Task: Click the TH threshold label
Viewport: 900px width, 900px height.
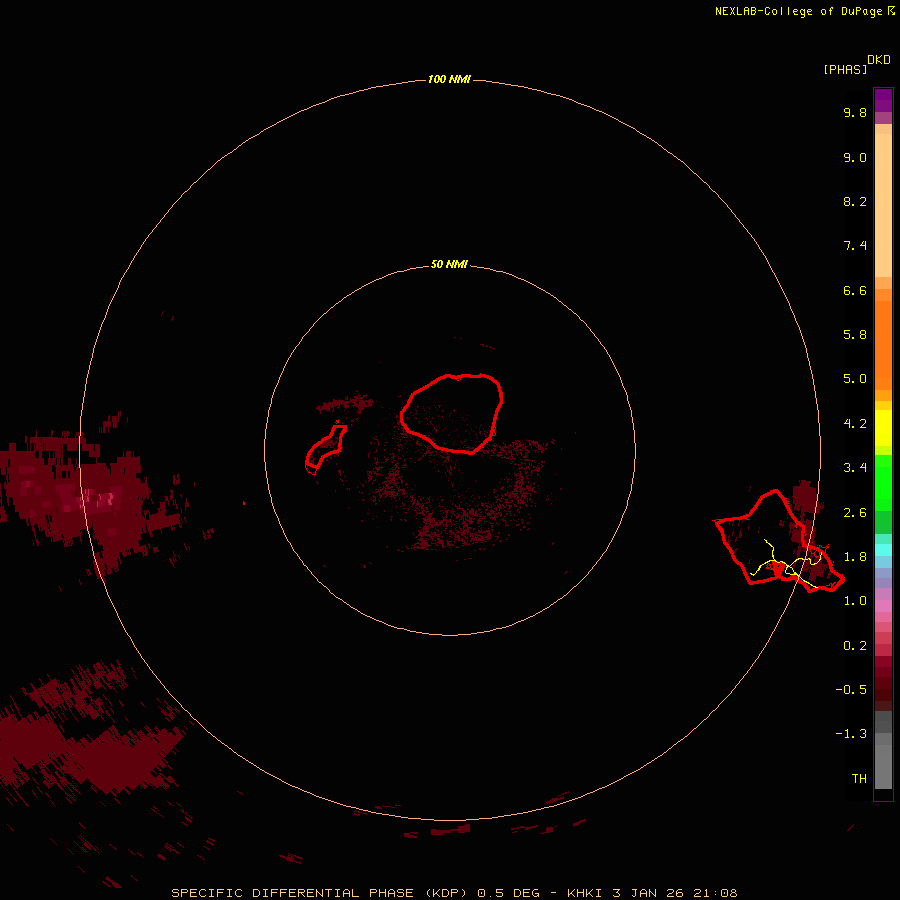Action: tap(859, 779)
